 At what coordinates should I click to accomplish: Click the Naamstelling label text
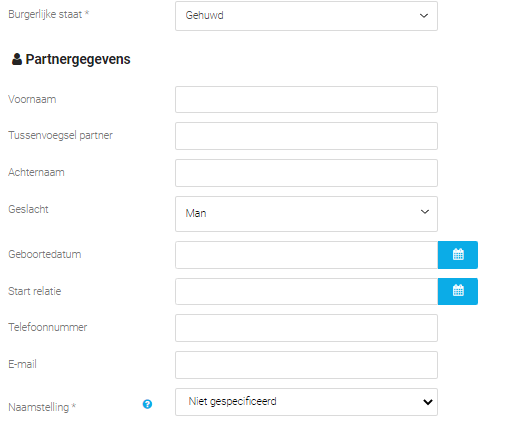coord(42,407)
